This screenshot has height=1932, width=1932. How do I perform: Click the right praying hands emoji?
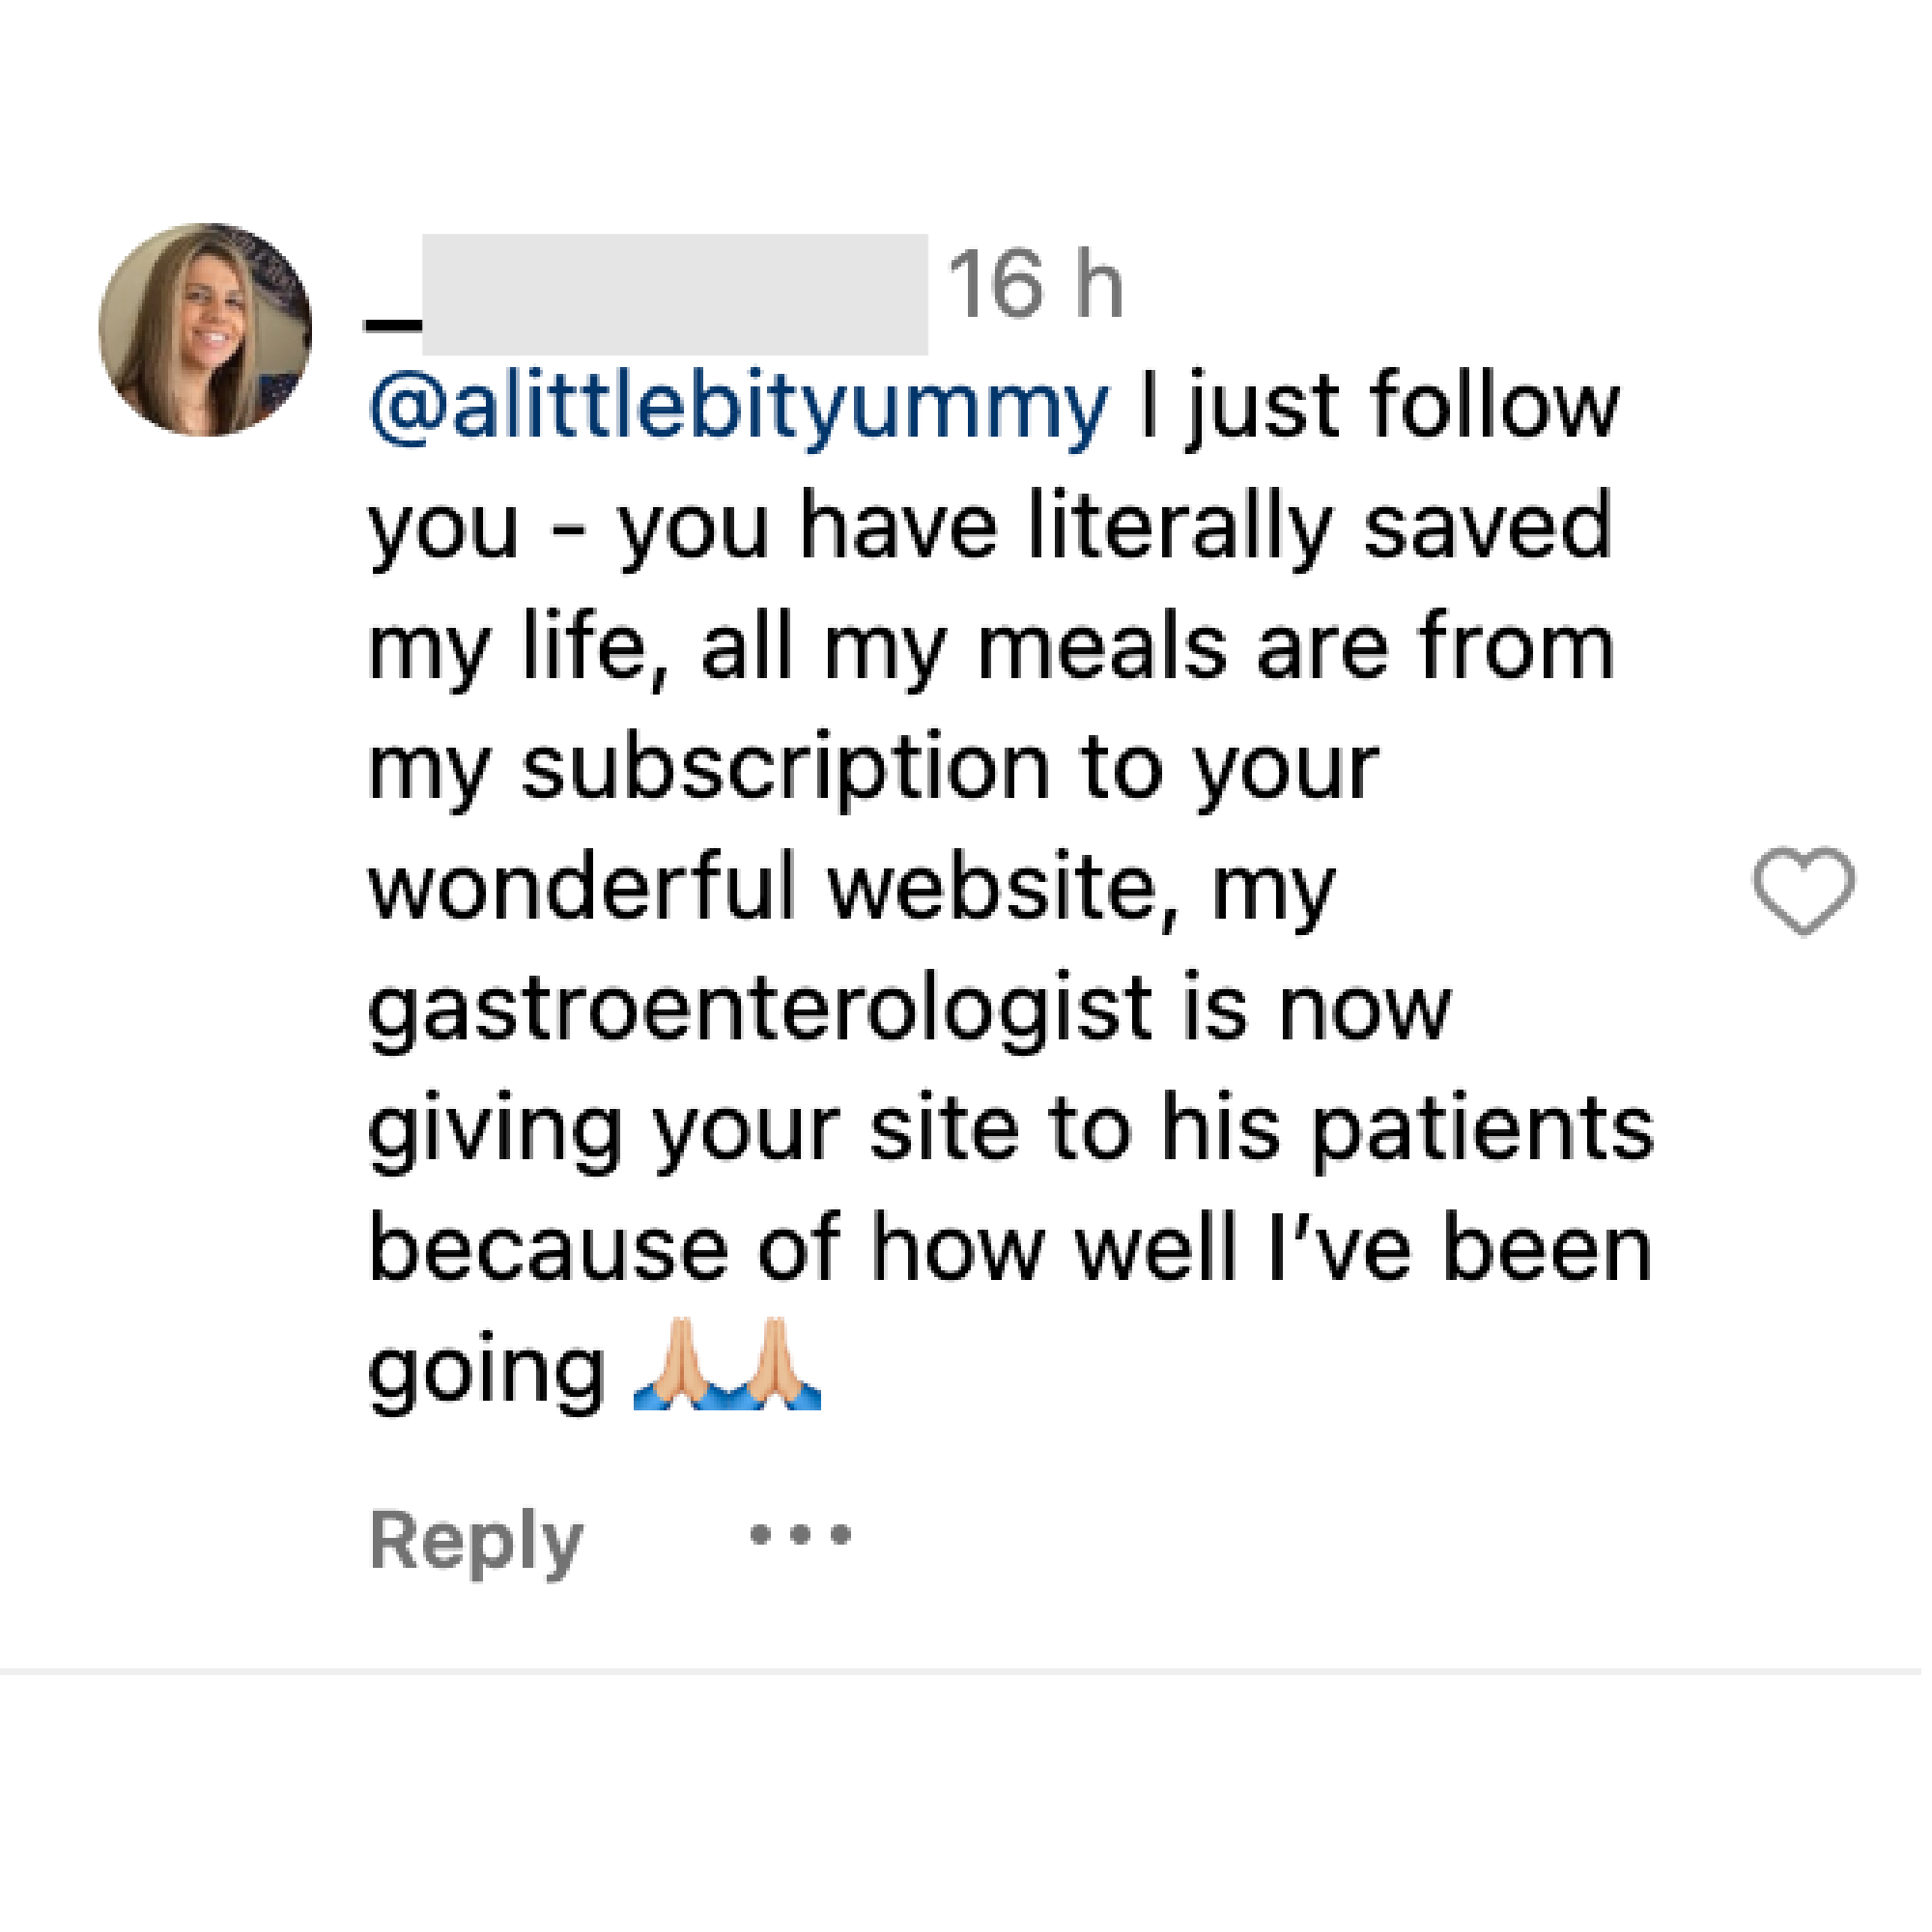[774, 1366]
